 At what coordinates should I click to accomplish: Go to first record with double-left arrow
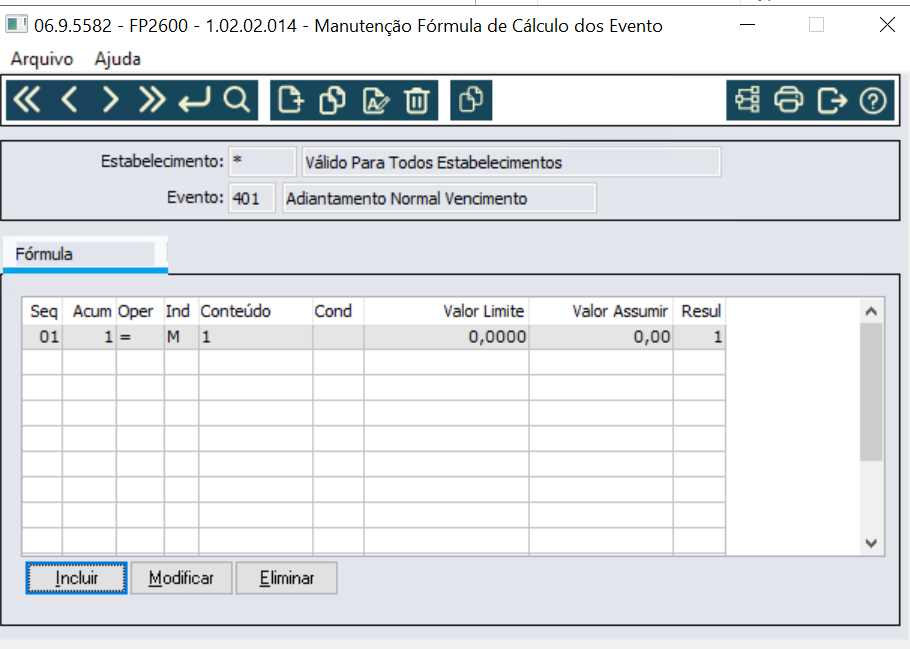click(x=27, y=100)
